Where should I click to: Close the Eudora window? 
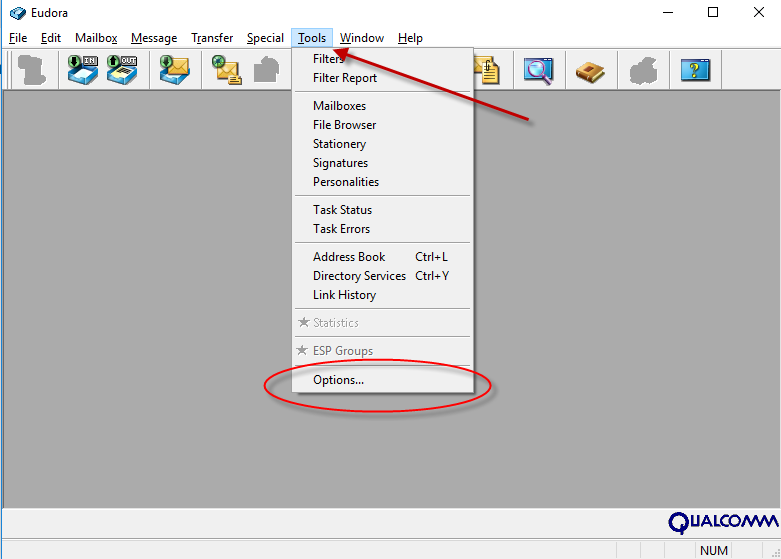pyautogui.click(x=759, y=12)
